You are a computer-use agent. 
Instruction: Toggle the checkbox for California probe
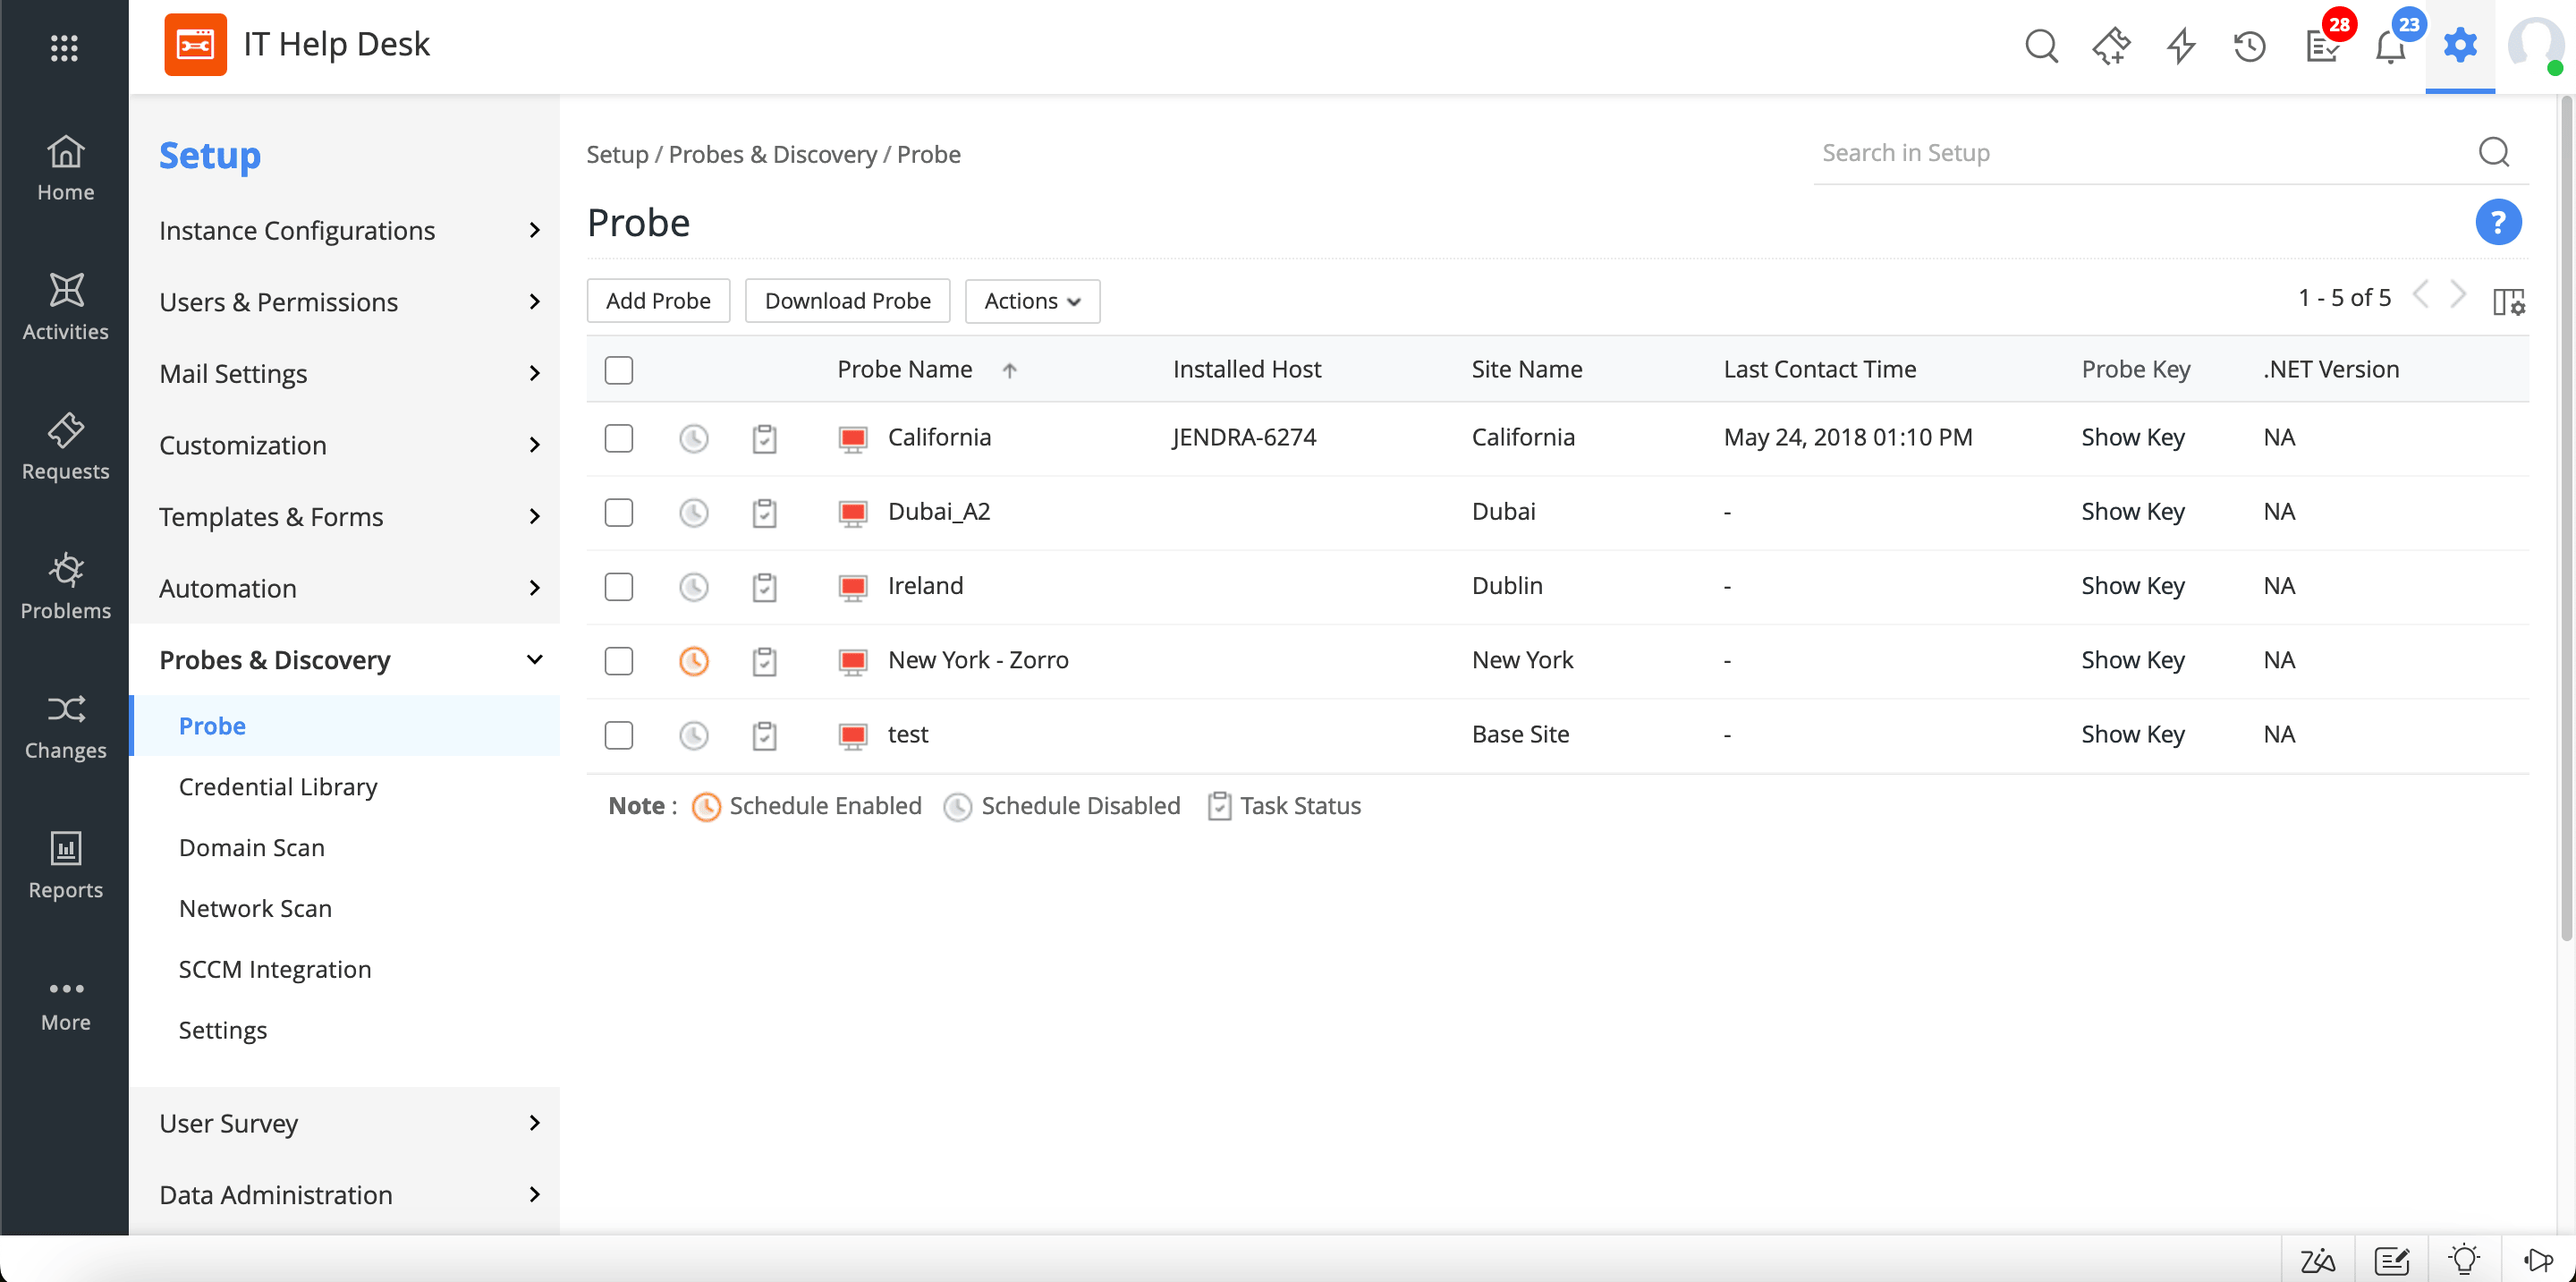coord(621,437)
